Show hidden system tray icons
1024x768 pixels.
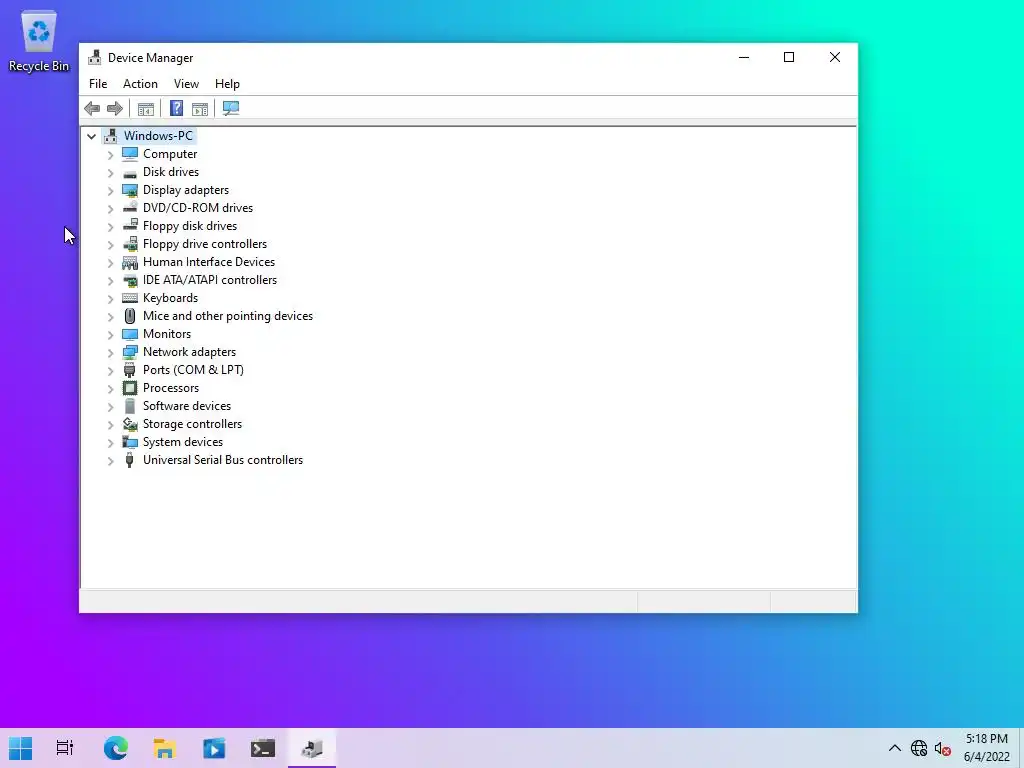pyautogui.click(x=895, y=748)
